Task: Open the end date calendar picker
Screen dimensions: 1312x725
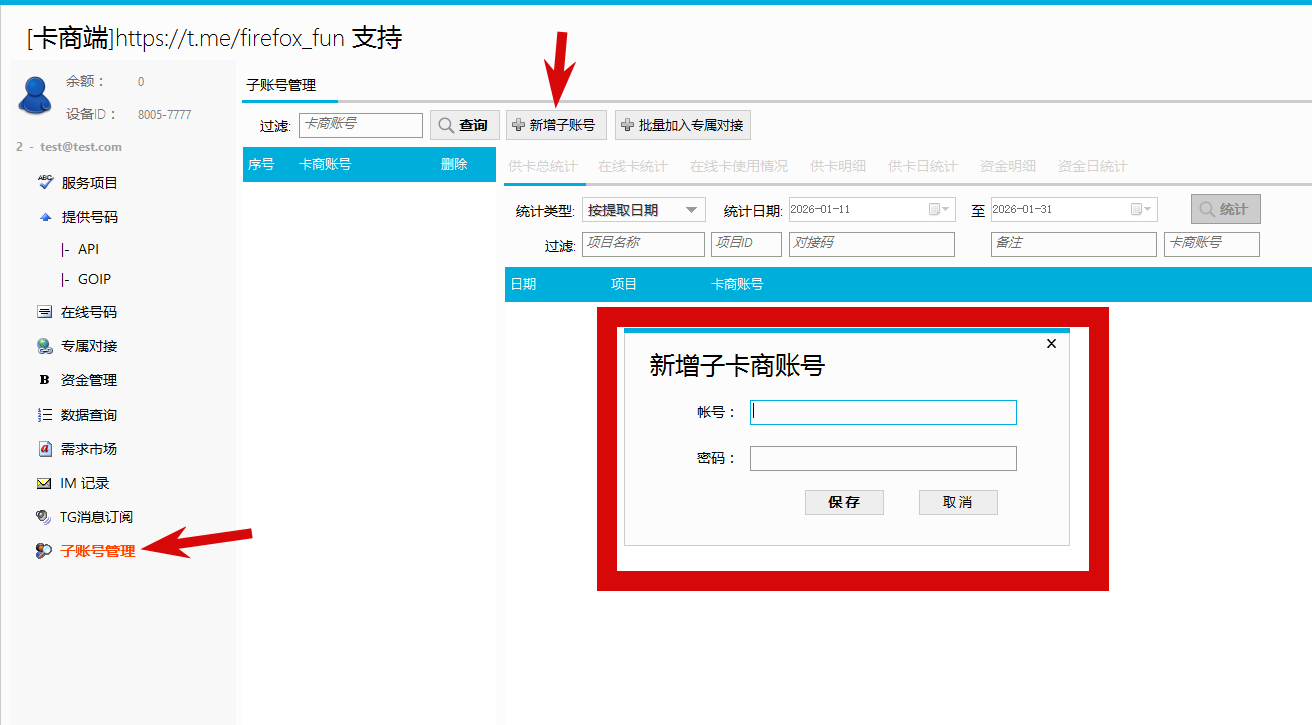Action: (x=1142, y=209)
